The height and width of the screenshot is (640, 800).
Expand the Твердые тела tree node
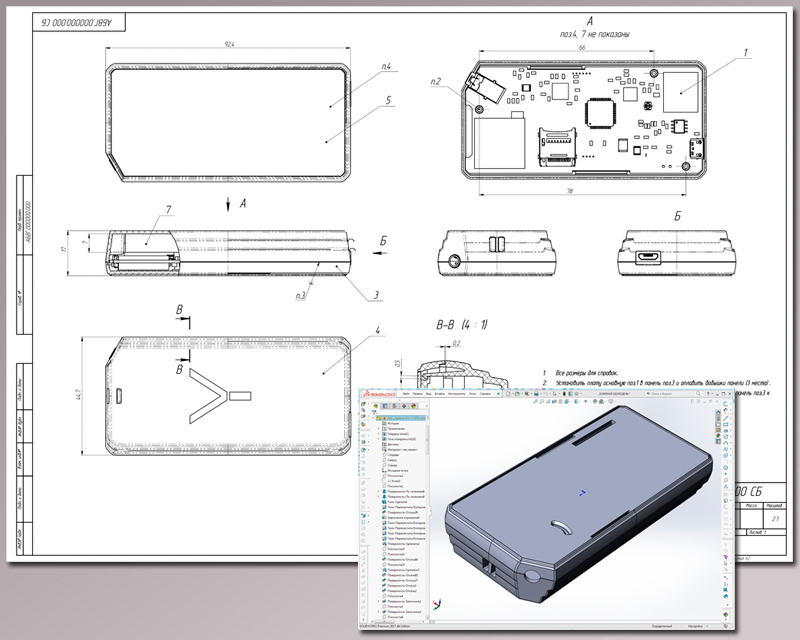coord(379,434)
